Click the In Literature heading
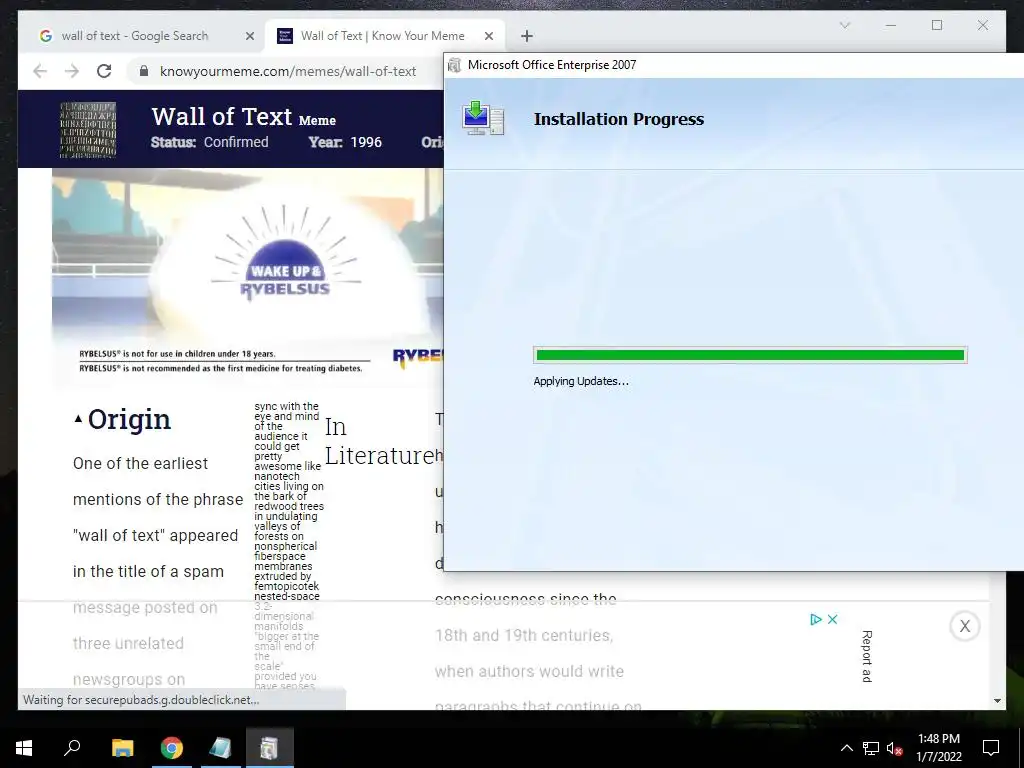The width and height of the screenshot is (1024, 768). tap(379, 441)
